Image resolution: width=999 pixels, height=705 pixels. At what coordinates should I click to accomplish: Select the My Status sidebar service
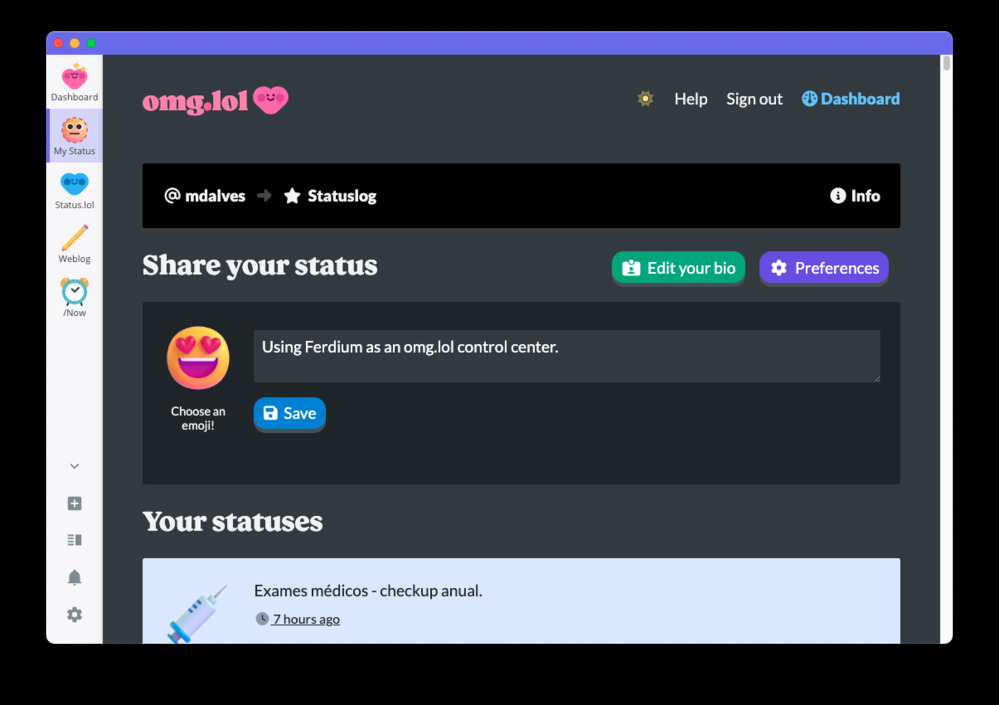pos(74,136)
